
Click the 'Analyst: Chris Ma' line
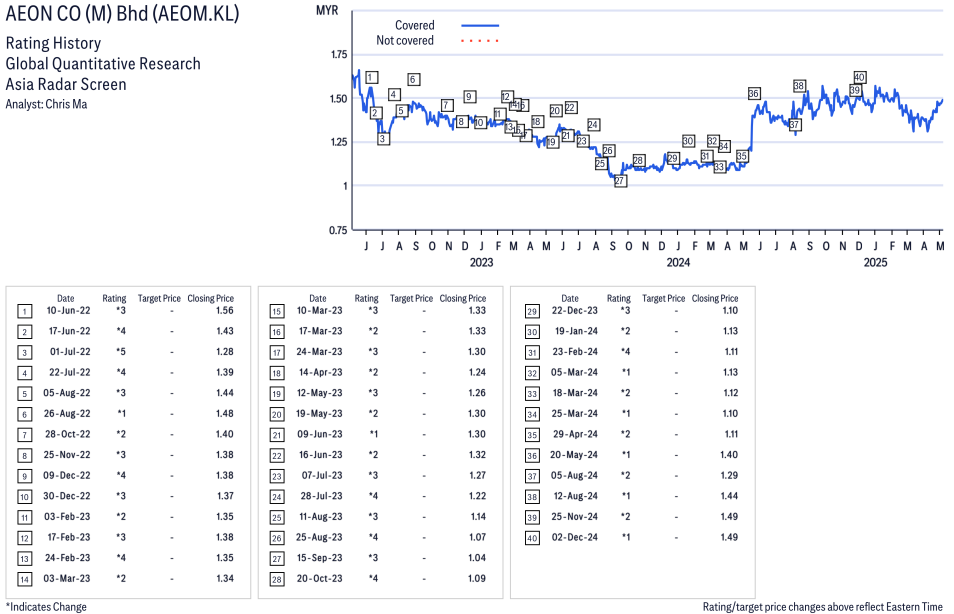tap(46, 104)
